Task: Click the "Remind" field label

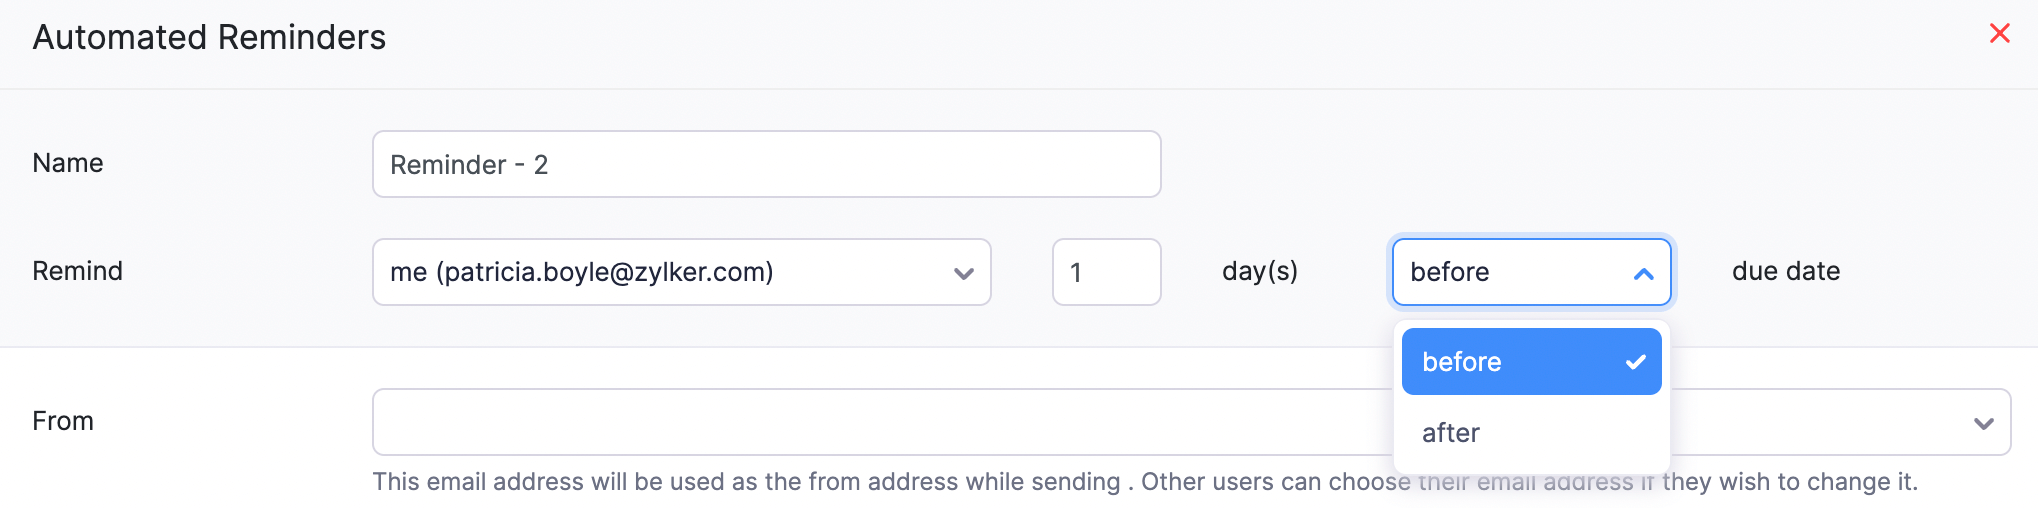Action: point(78,271)
